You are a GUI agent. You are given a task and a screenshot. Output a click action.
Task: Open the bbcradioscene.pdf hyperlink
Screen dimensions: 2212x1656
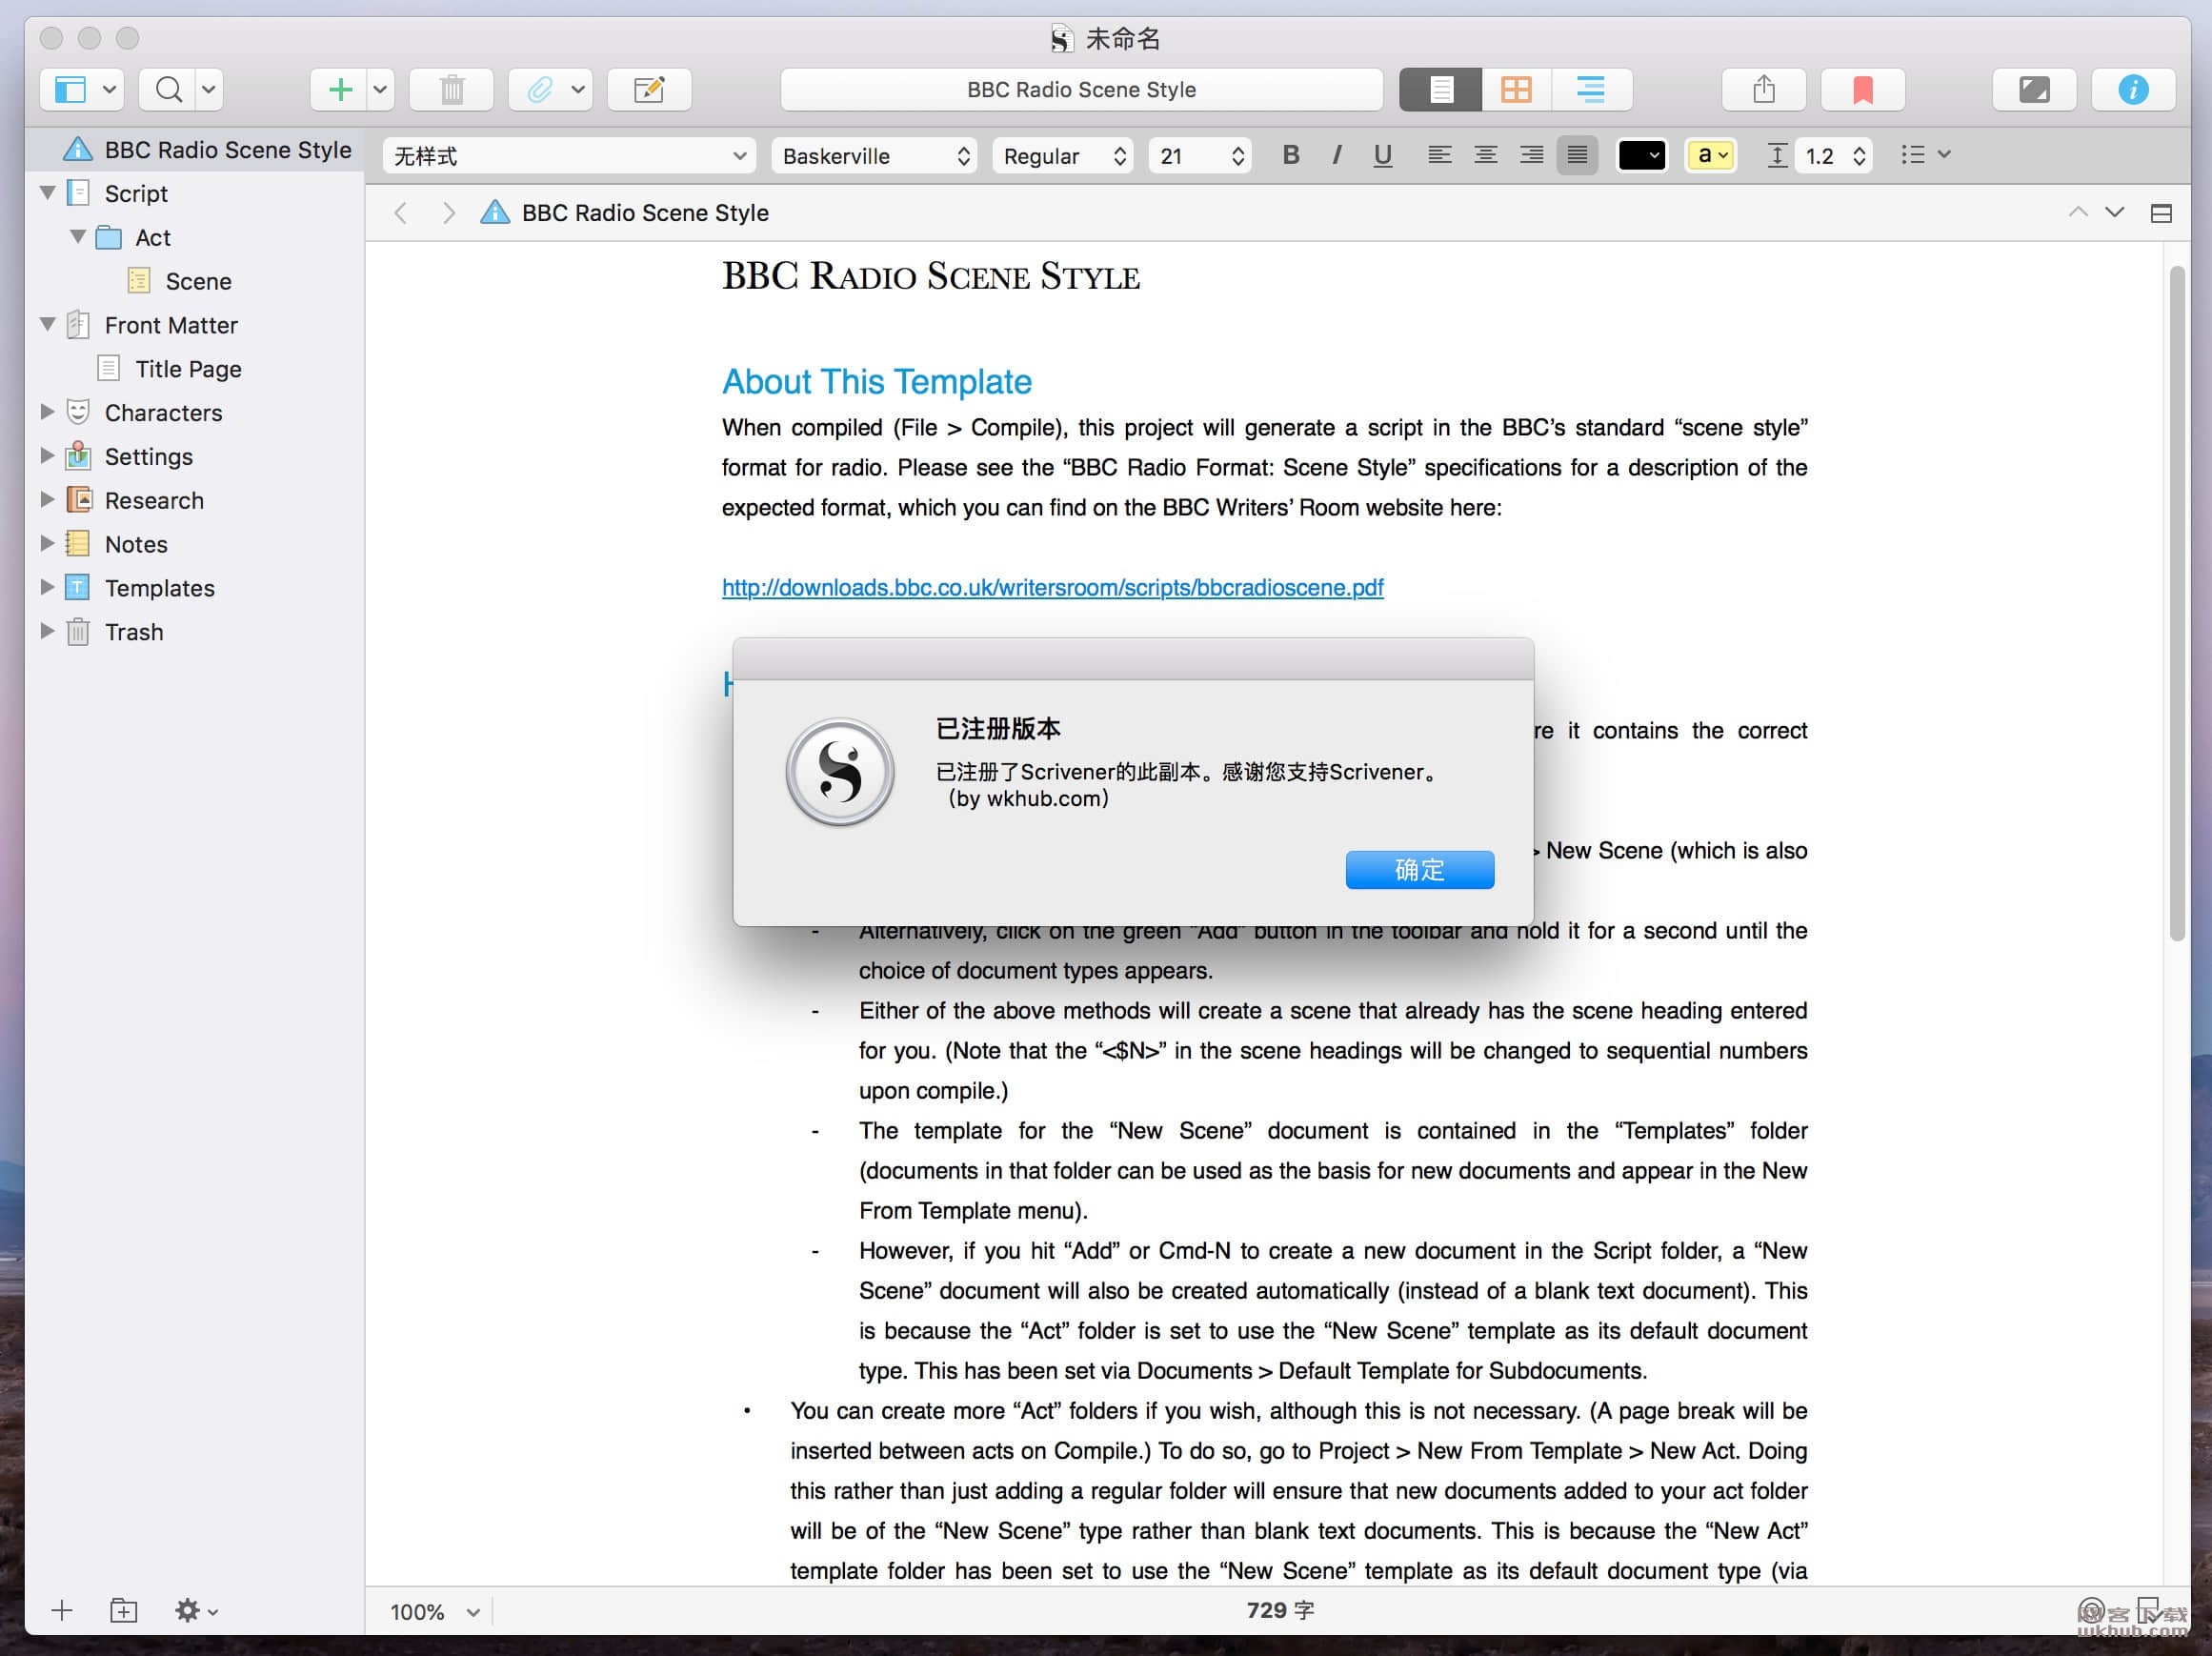coord(1052,587)
